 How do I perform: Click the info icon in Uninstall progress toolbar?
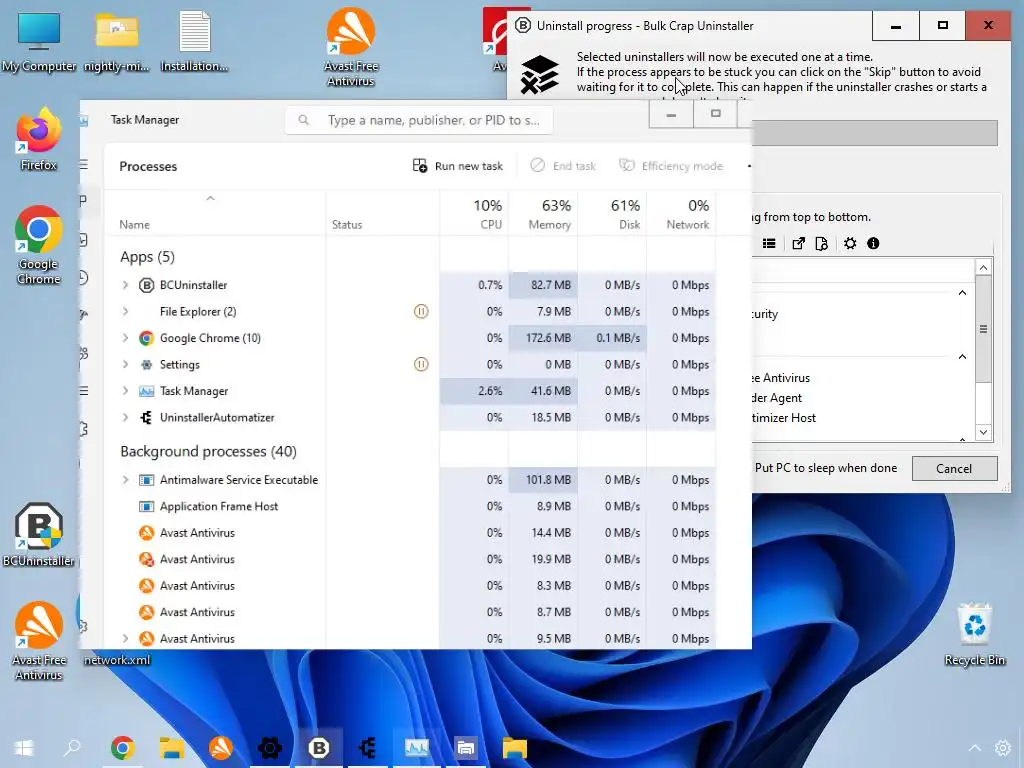click(x=873, y=244)
